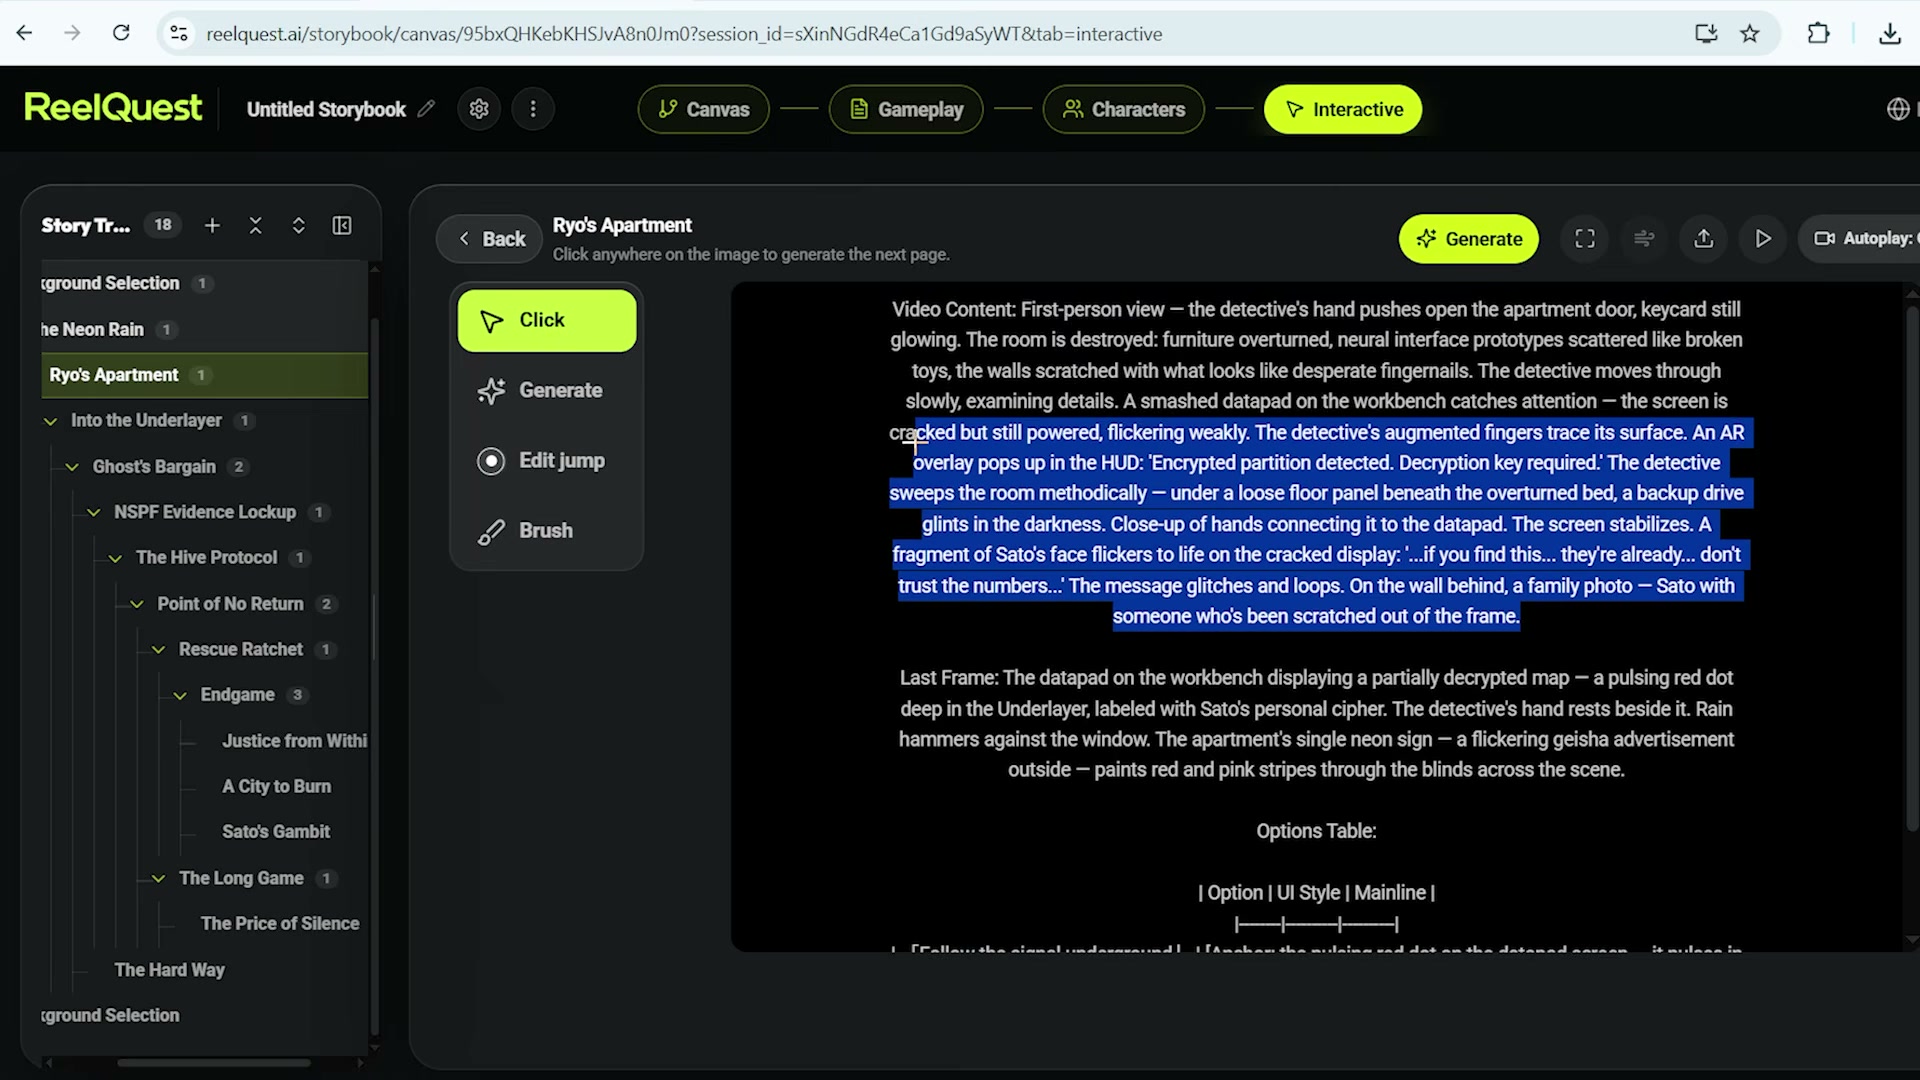Play the interactive story
1920x1080 pixels.
1763,239
